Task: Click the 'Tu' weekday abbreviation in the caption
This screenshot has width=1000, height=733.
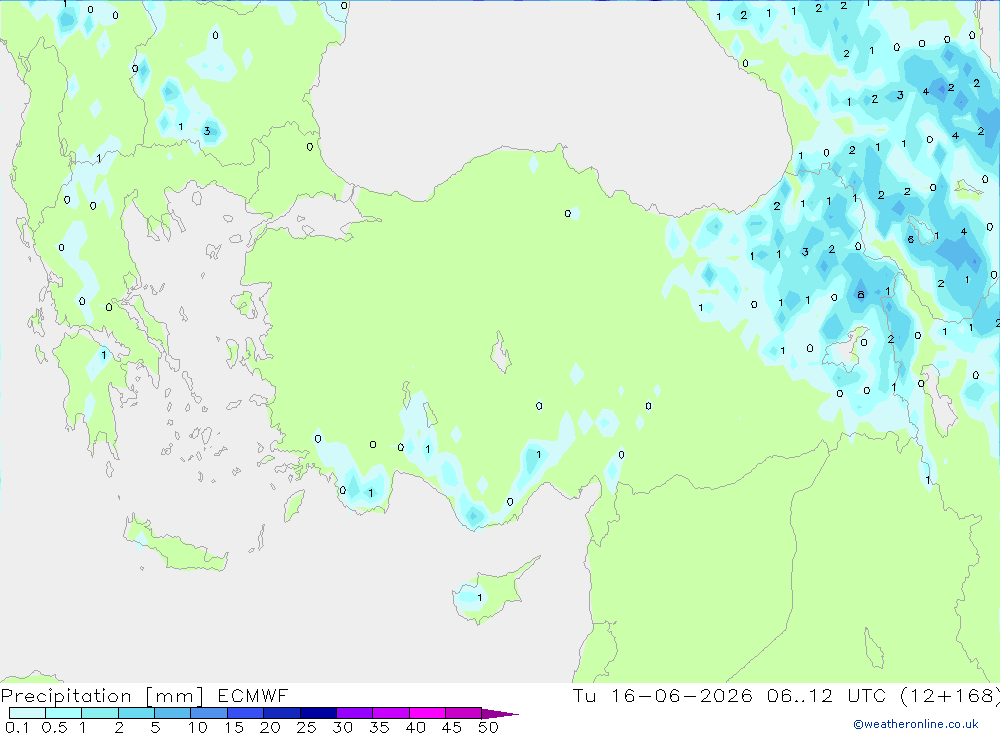Action: [x=584, y=695]
